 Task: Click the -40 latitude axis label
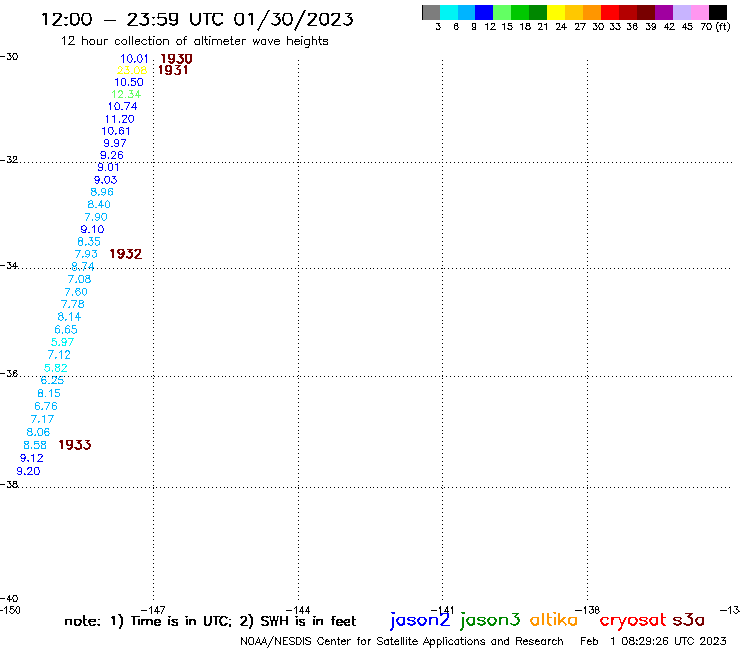point(9,599)
